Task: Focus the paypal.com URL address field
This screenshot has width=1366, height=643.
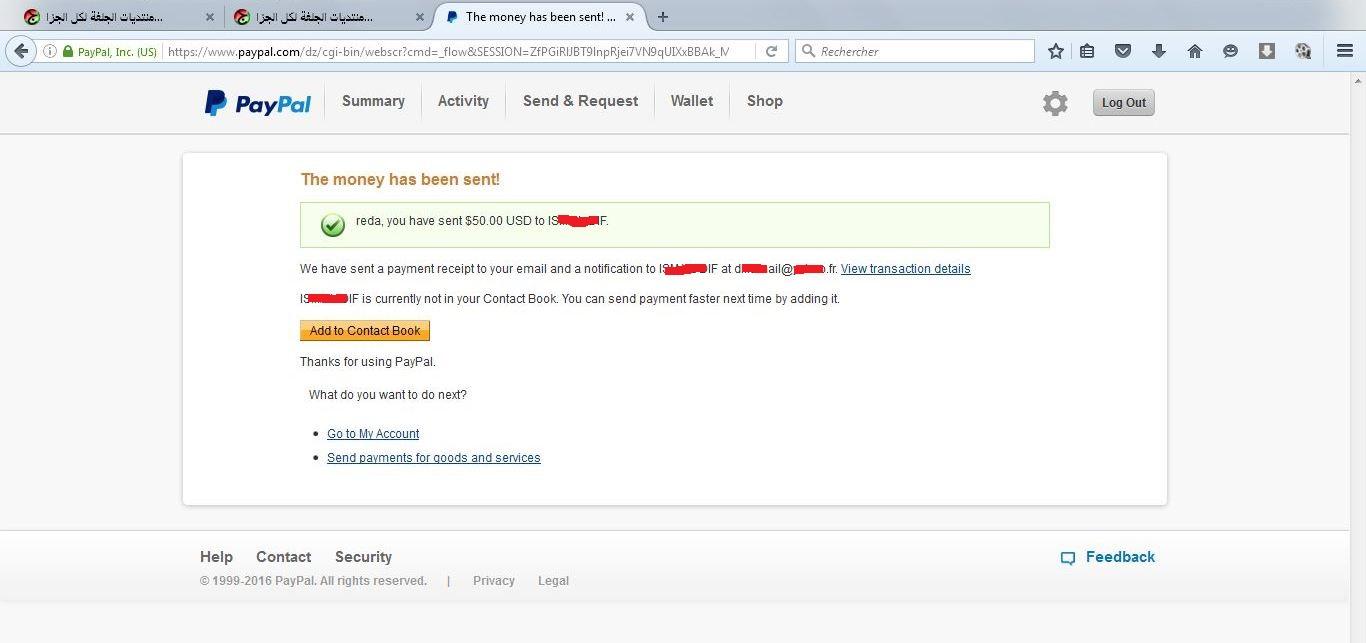Action: click(x=460, y=51)
